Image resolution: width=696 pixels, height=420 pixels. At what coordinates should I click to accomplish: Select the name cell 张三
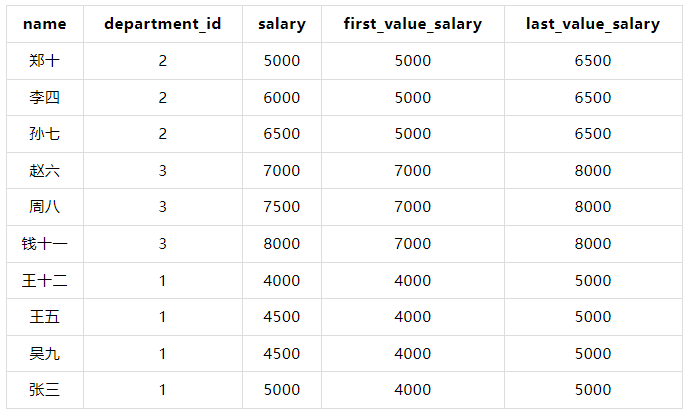coord(44,390)
